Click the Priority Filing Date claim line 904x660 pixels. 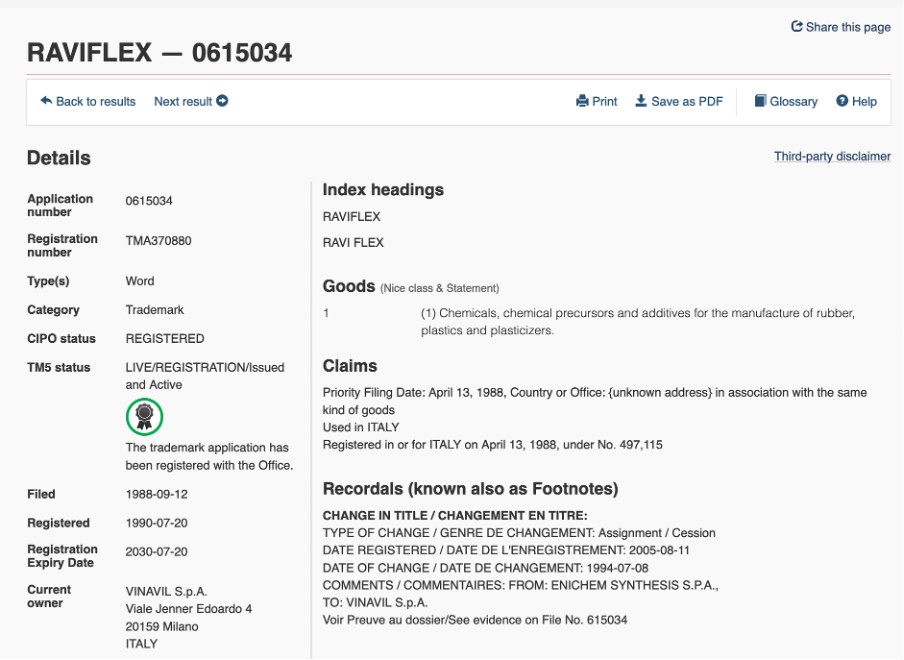pyautogui.click(x=595, y=401)
